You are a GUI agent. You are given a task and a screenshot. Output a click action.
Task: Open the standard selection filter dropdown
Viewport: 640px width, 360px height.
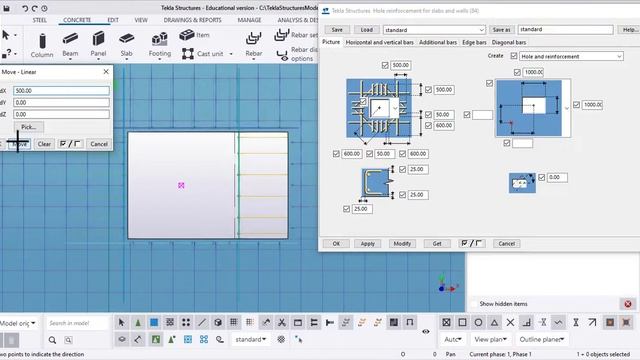tap(250, 339)
